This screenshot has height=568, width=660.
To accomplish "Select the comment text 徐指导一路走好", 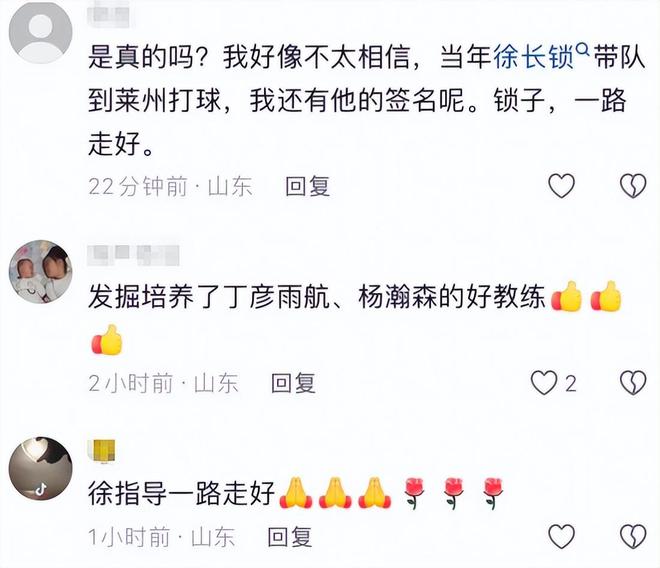I will (x=296, y=493).
